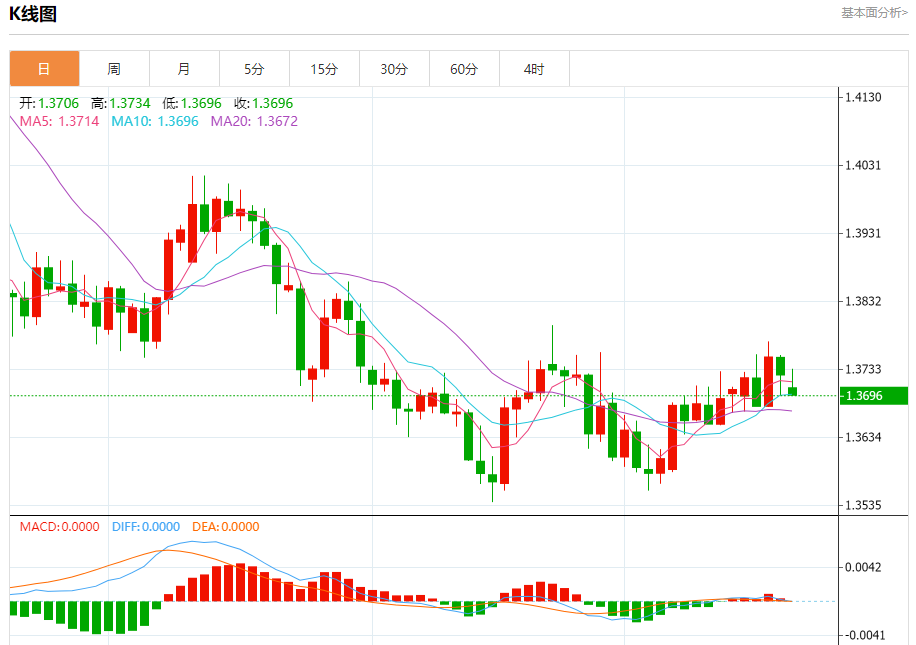The image size is (916, 645).
Task: Click the green 1.3696 current price tag
Action: point(873,396)
